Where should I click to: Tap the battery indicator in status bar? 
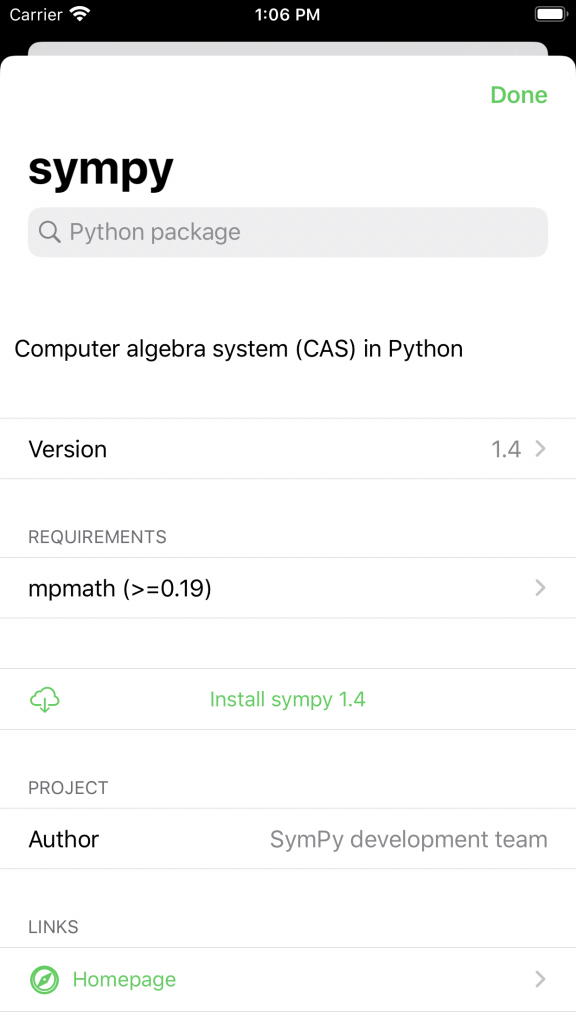[548, 14]
